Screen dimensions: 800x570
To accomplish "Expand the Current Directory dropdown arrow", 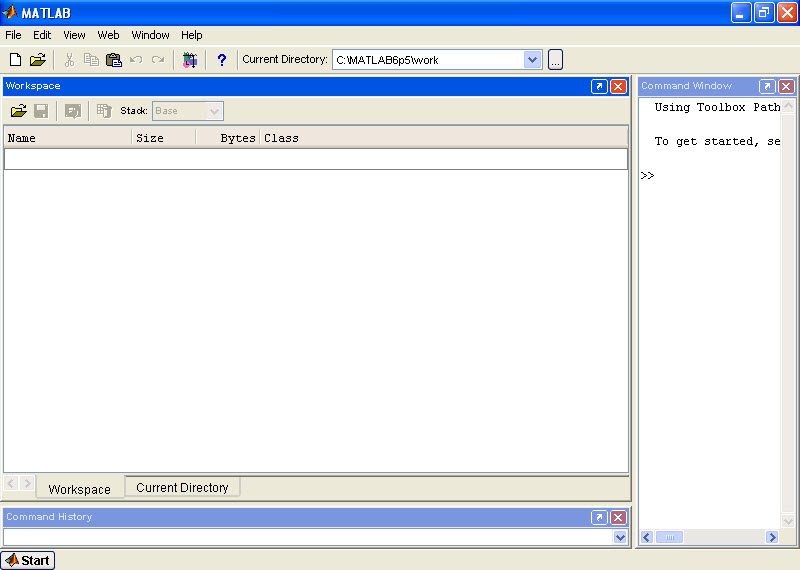I will click(532, 60).
